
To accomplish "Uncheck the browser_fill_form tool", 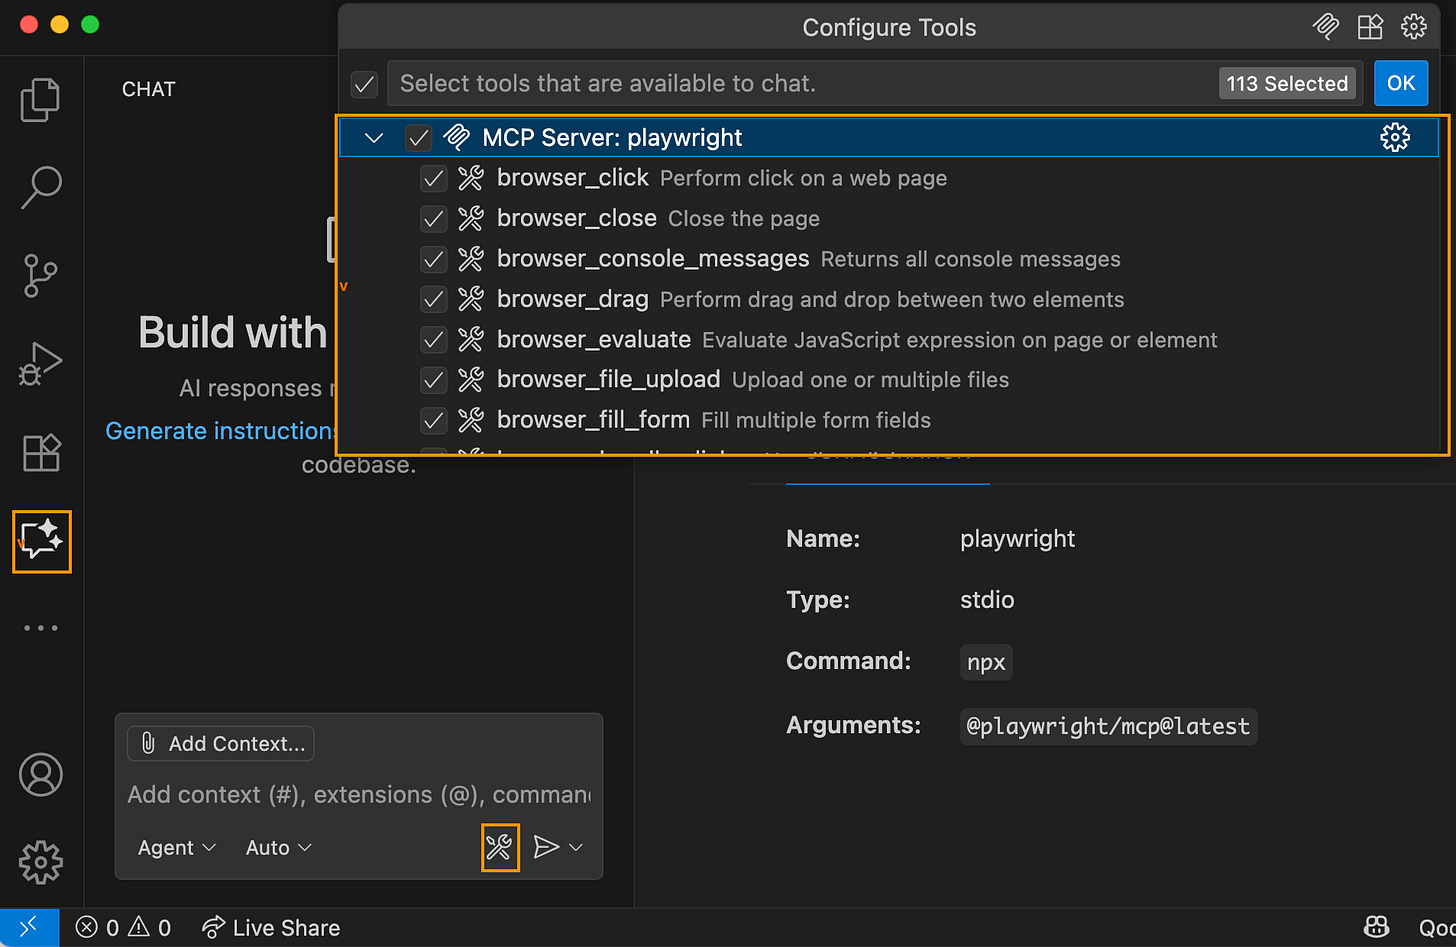I will pos(433,420).
